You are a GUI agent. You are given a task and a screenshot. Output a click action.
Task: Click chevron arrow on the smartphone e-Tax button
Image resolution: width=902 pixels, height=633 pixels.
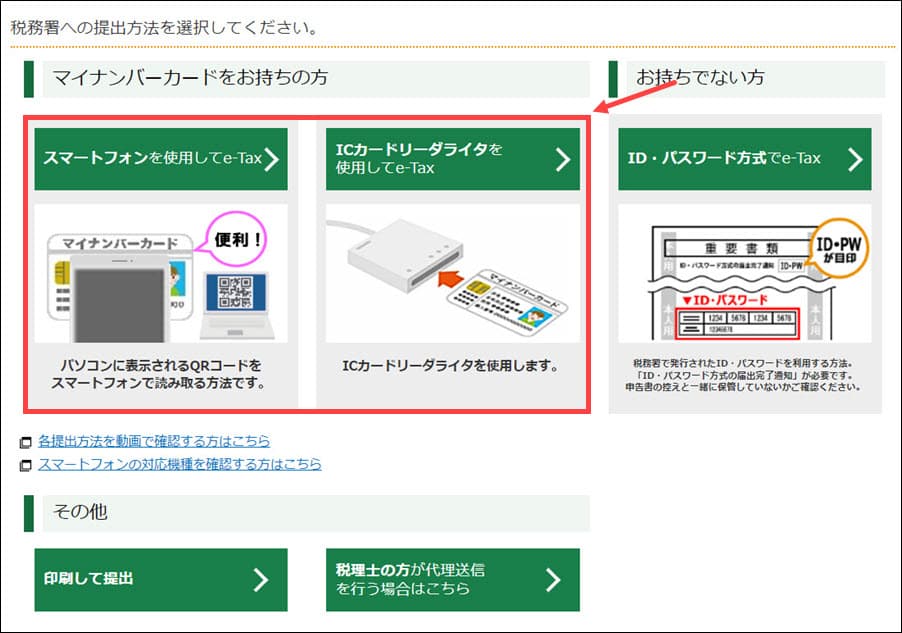point(272,159)
